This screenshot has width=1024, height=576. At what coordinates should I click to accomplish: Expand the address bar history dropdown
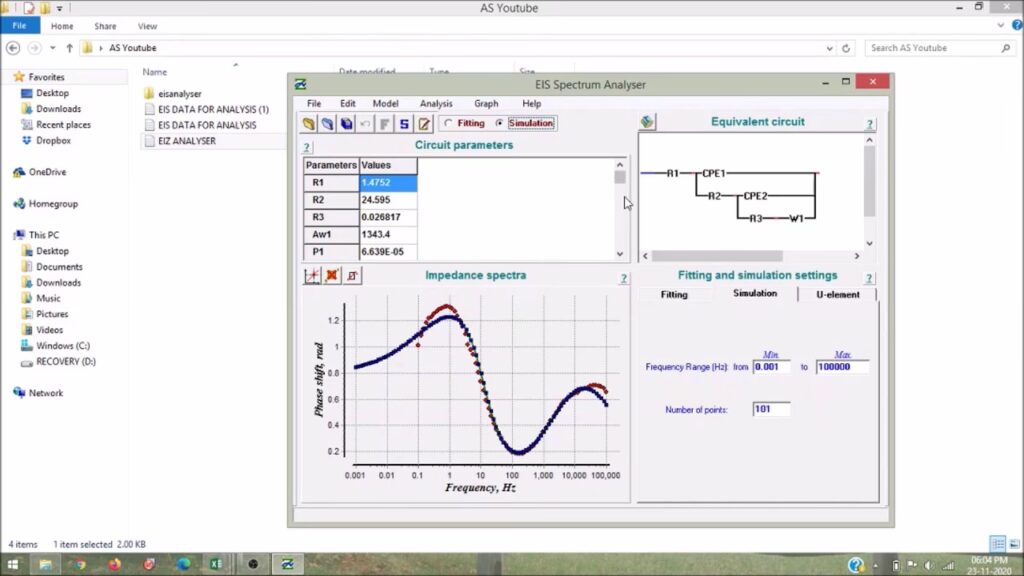[830, 48]
